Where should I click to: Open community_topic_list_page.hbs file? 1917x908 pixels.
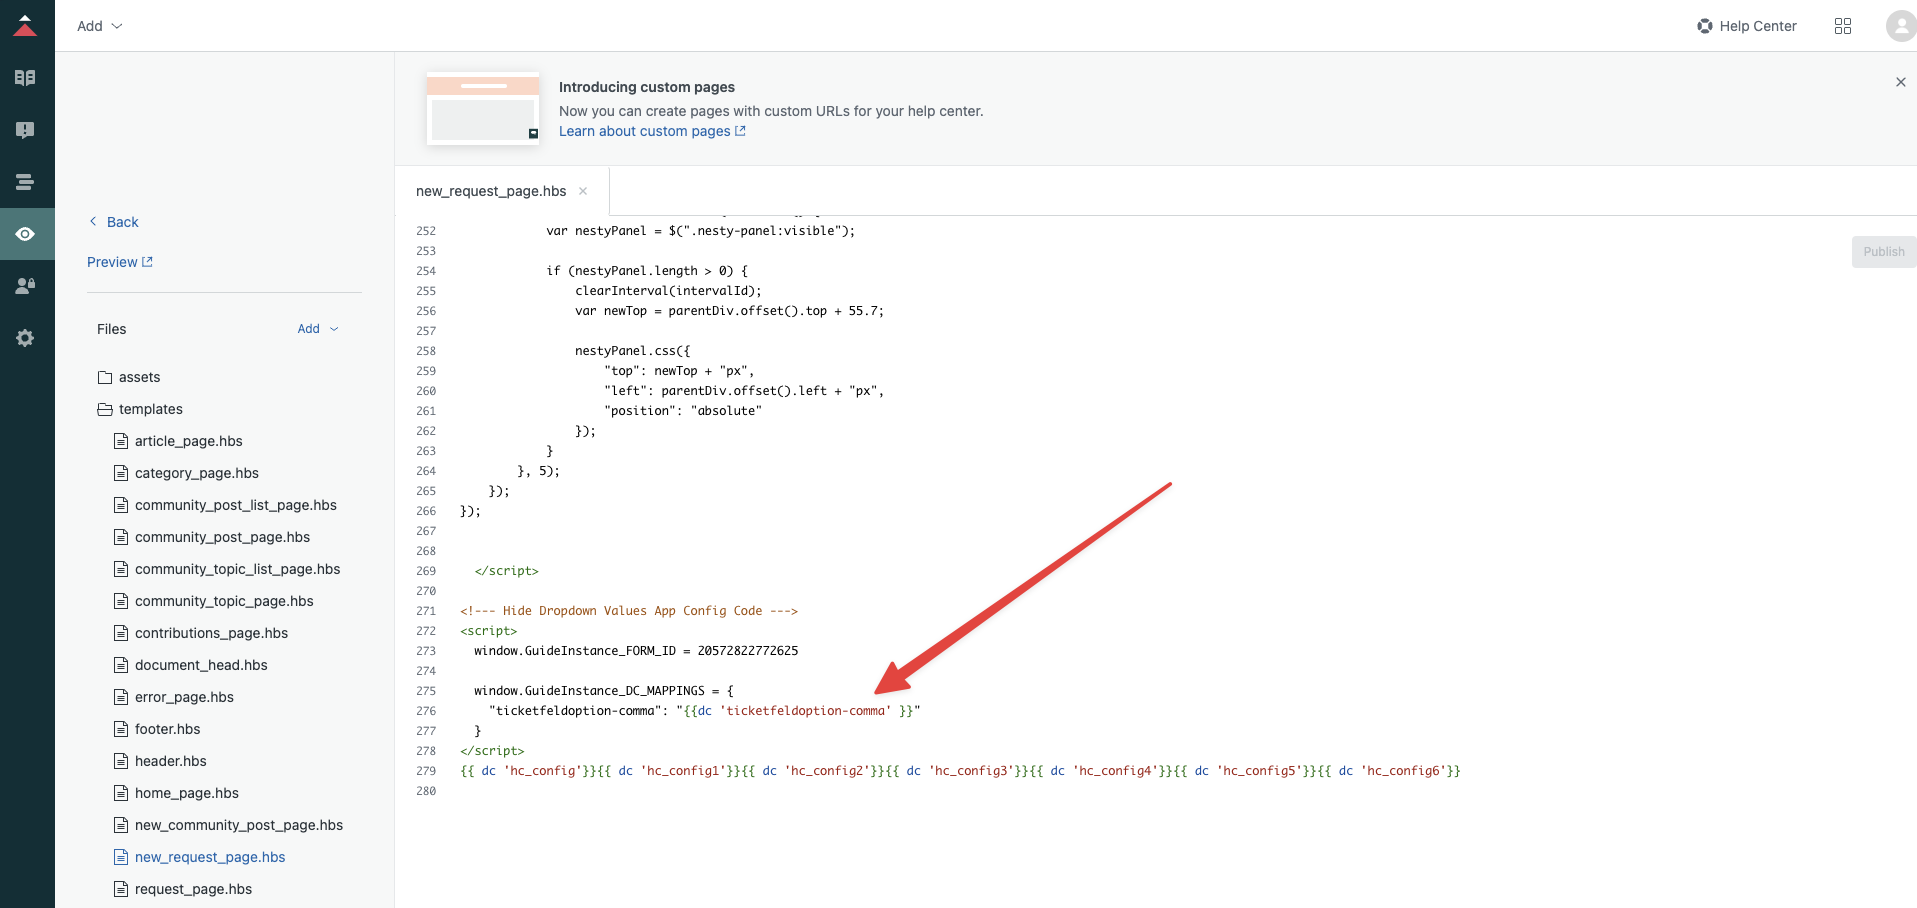(227, 569)
